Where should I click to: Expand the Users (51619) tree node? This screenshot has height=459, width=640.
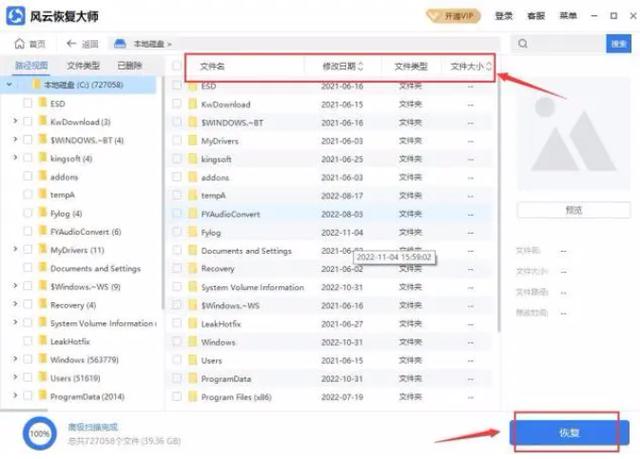pos(15,378)
